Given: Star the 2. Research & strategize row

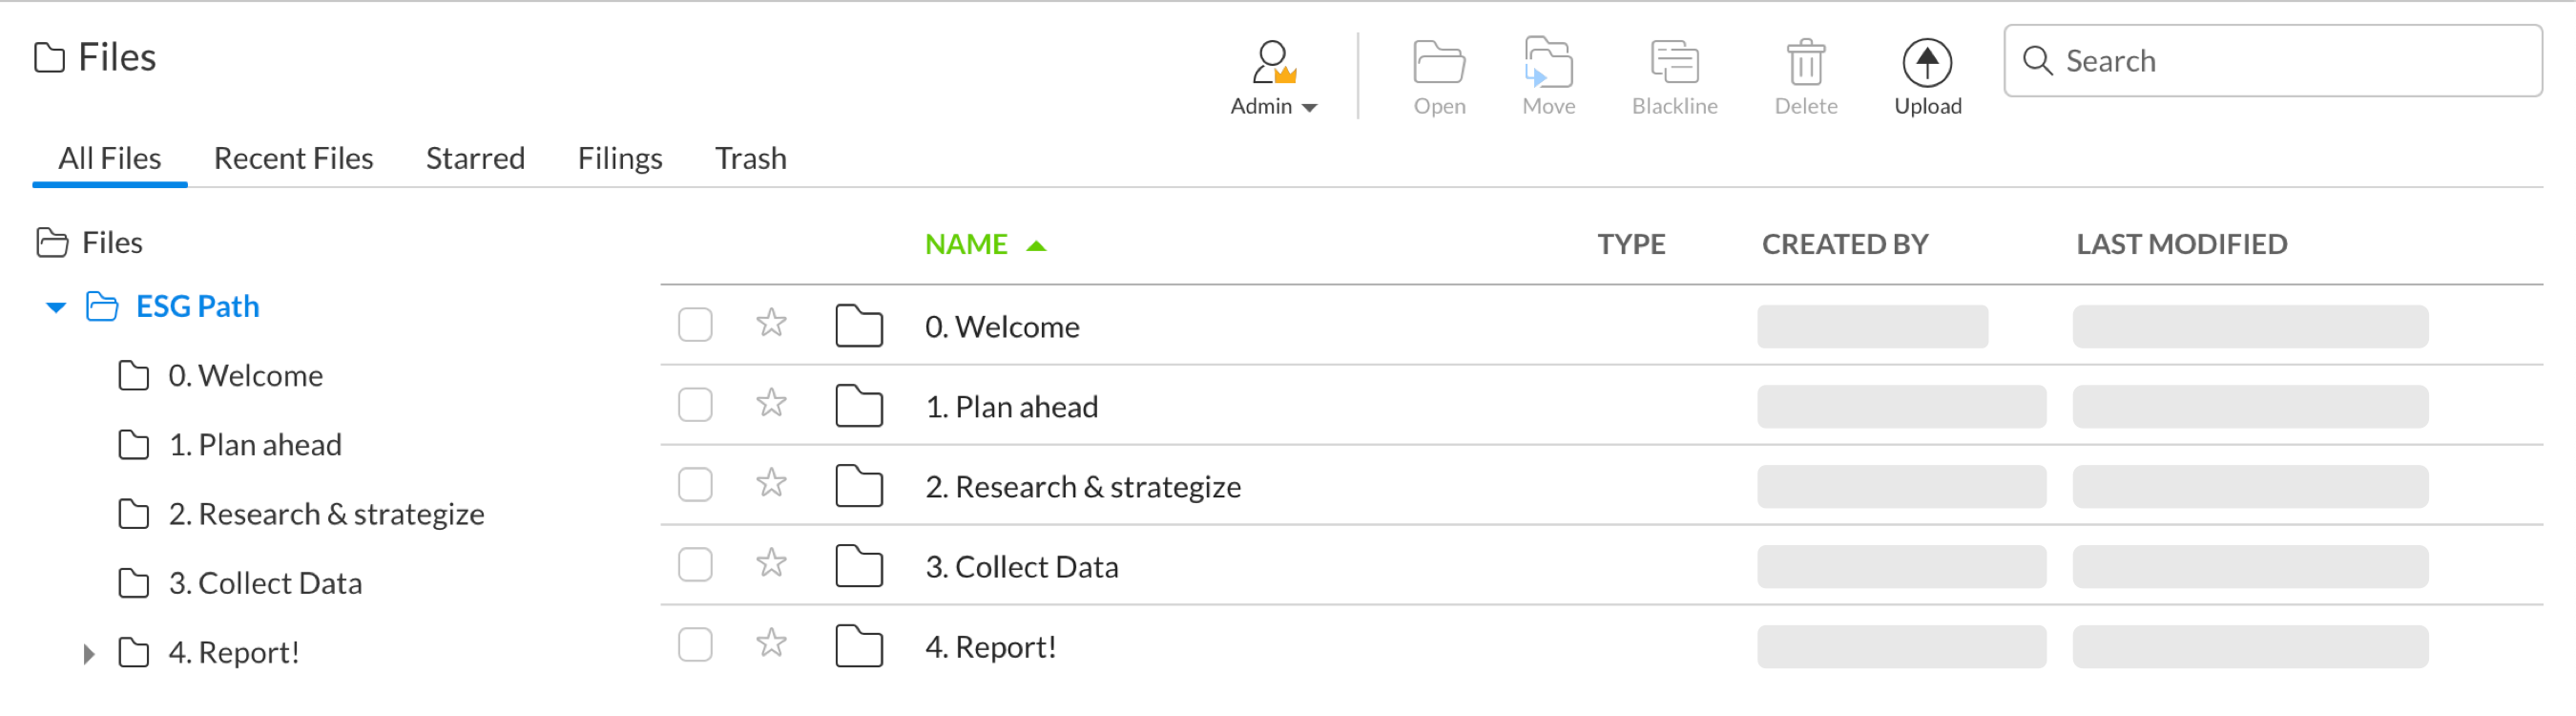Looking at the screenshot, I should (771, 483).
